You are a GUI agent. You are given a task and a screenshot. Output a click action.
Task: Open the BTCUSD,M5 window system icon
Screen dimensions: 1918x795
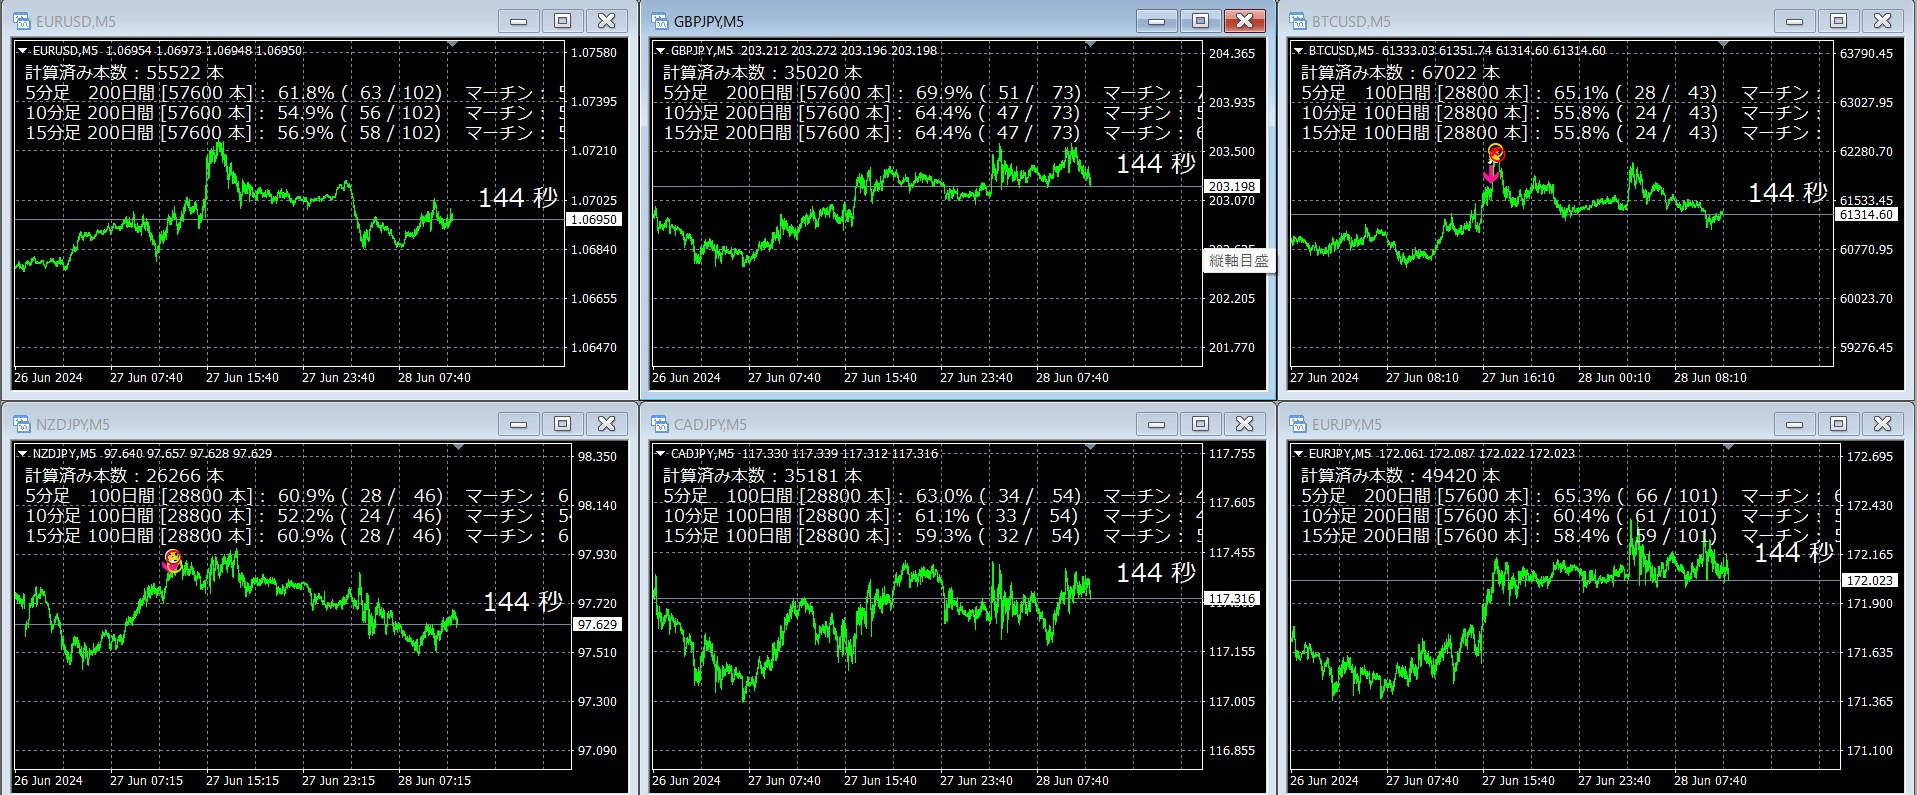tap(1297, 21)
